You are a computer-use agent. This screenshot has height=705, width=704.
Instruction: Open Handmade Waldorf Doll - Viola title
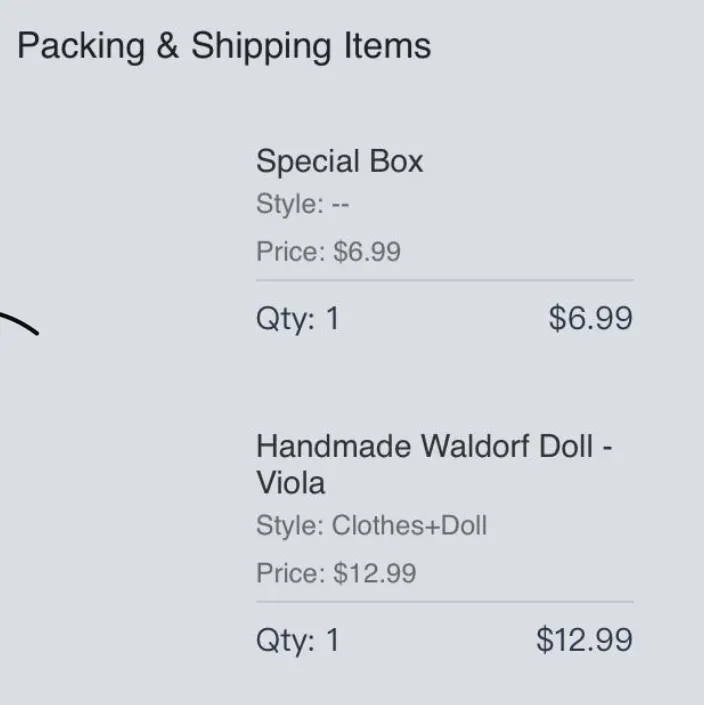click(x=434, y=464)
